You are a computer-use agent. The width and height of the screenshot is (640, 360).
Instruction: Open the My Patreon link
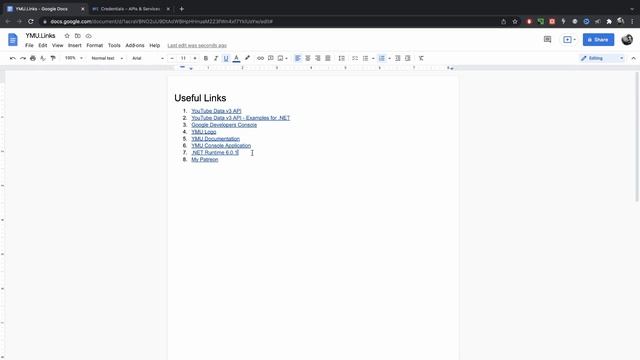(x=205, y=160)
